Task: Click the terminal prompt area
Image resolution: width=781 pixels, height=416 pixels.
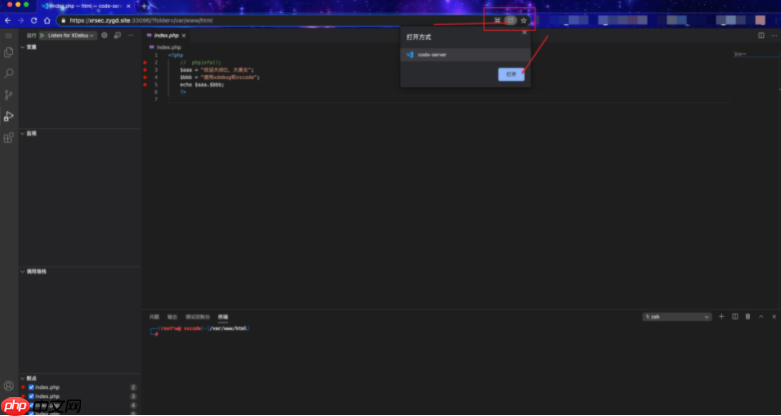Action: point(199,331)
